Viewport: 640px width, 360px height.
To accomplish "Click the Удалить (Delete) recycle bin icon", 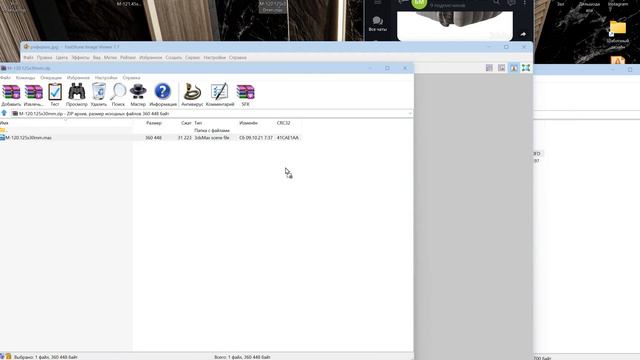I will [x=99, y=95].
